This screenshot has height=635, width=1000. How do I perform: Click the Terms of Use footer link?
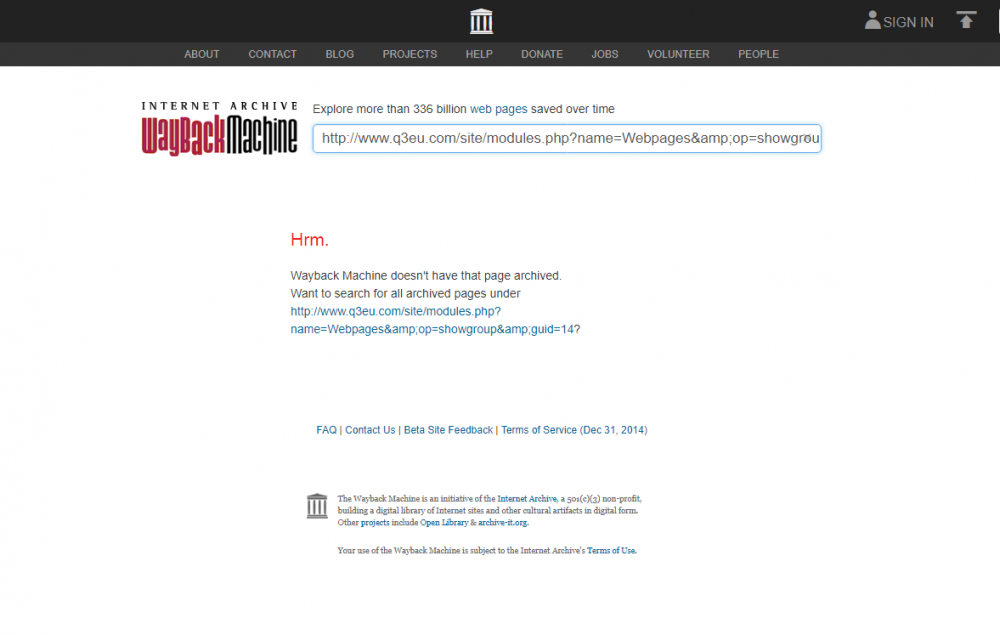611,550
